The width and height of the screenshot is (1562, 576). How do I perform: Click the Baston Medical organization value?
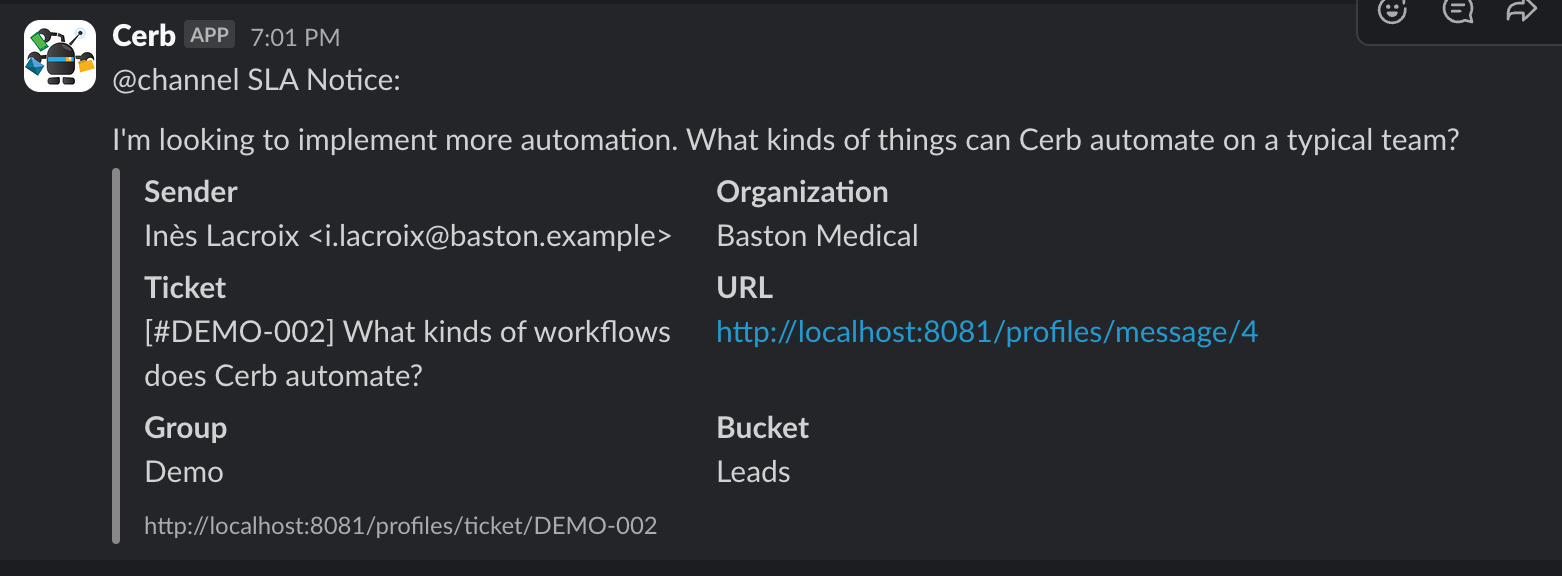click(817, 236)
